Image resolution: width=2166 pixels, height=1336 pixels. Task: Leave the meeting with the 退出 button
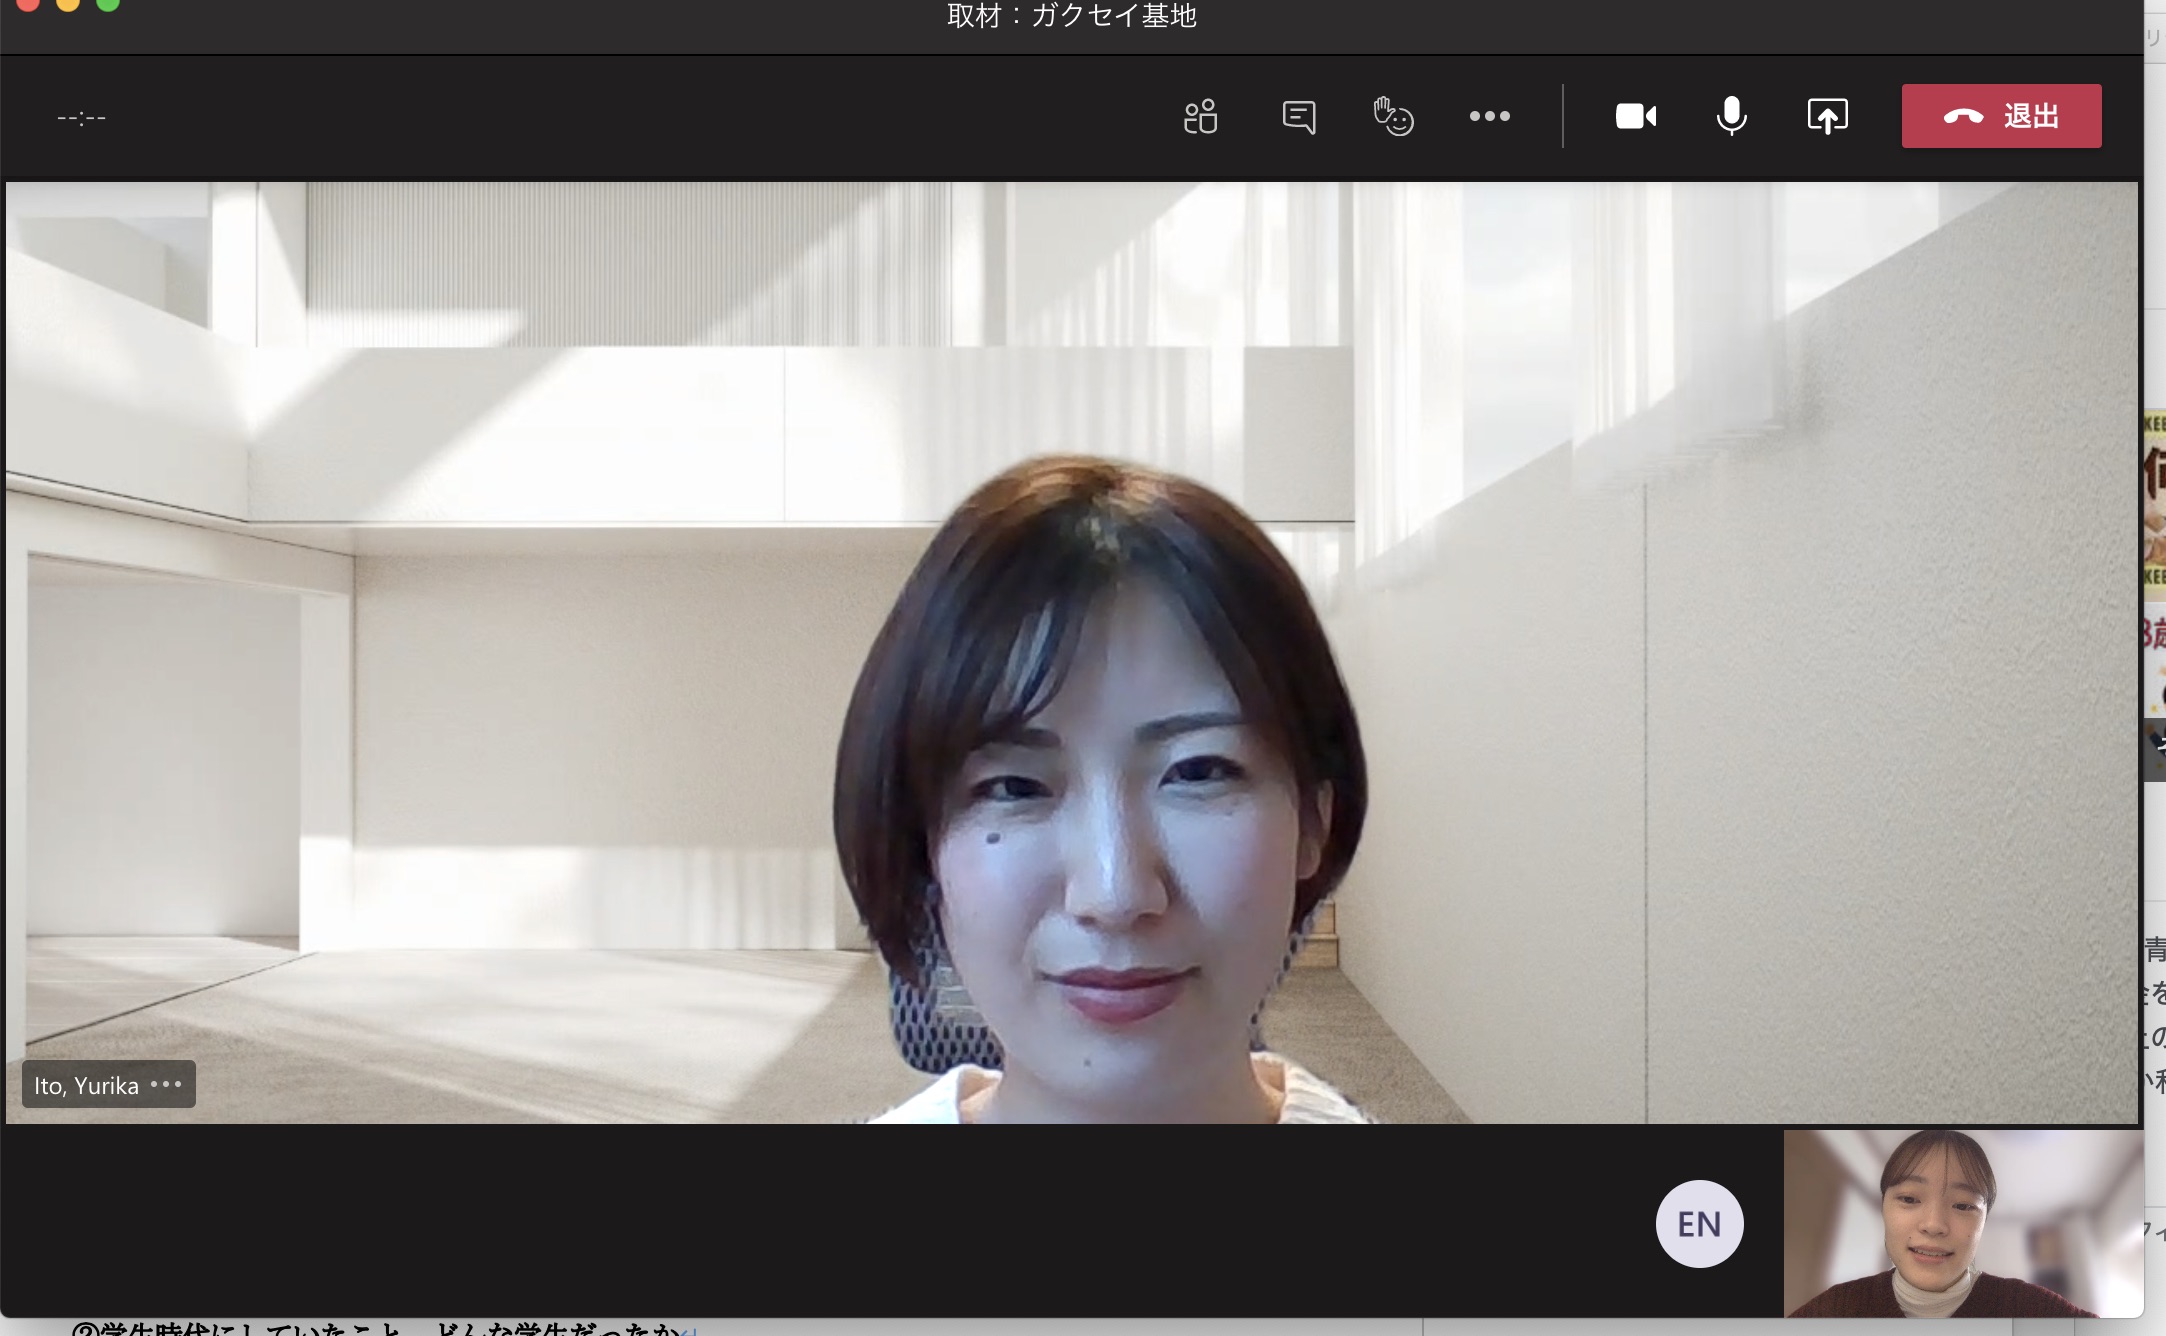[x=2001, y=116]
